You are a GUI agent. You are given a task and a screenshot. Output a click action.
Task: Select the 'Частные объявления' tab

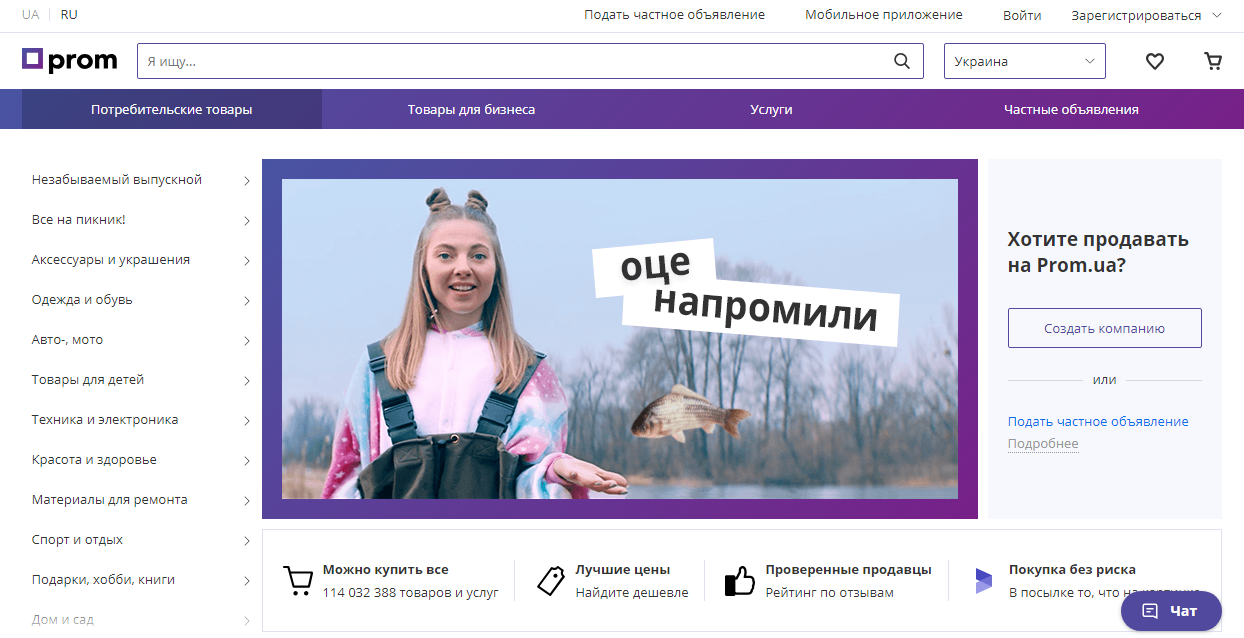pos(1071,109)
